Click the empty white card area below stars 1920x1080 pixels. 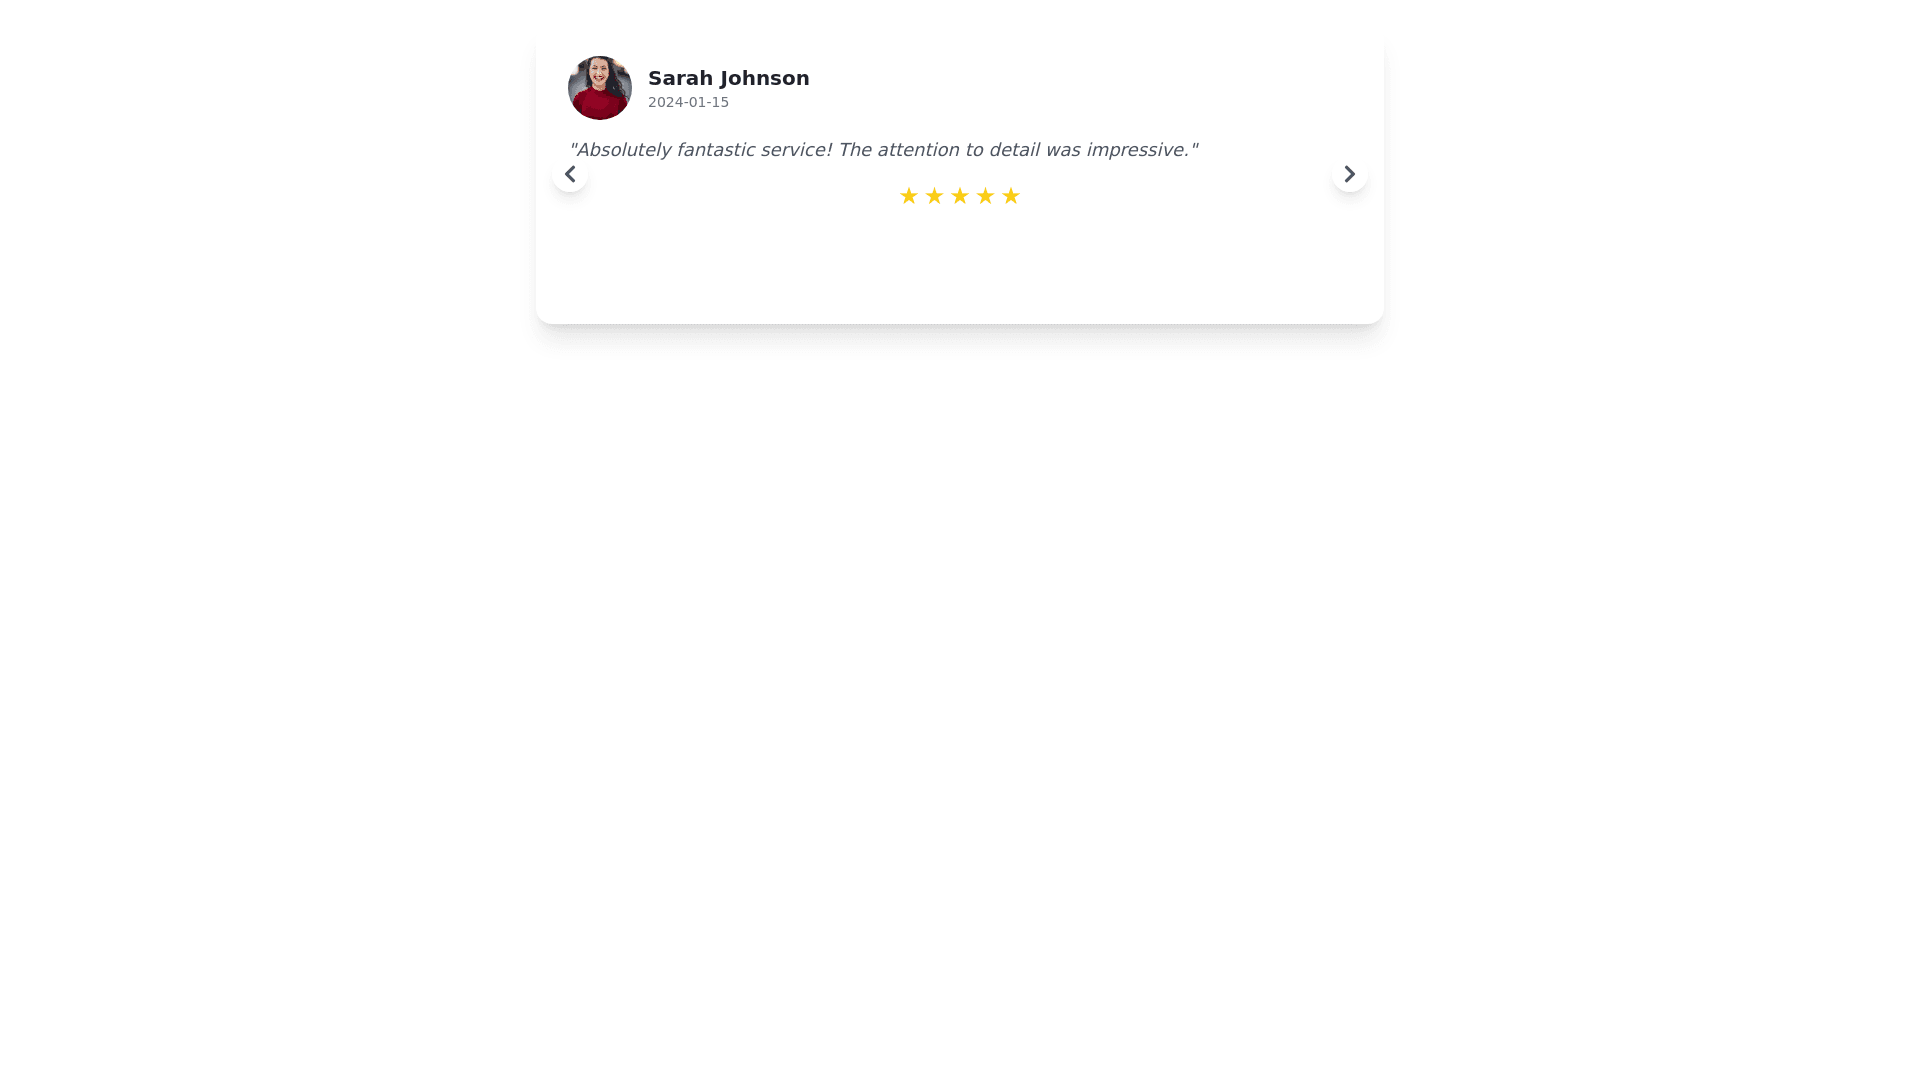coord(960,265)
